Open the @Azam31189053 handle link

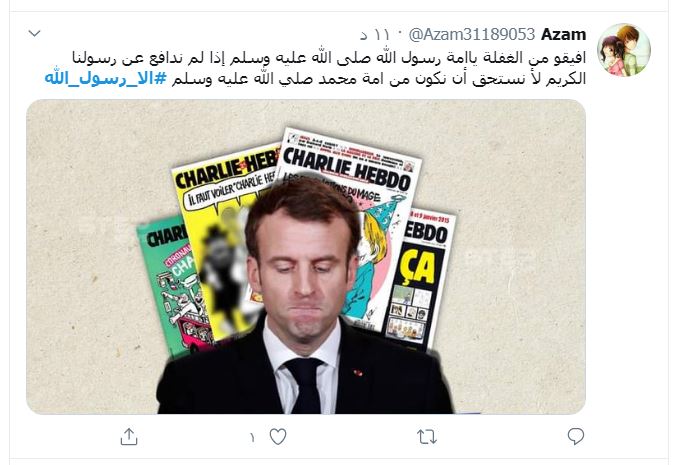[x=472, y=34]
